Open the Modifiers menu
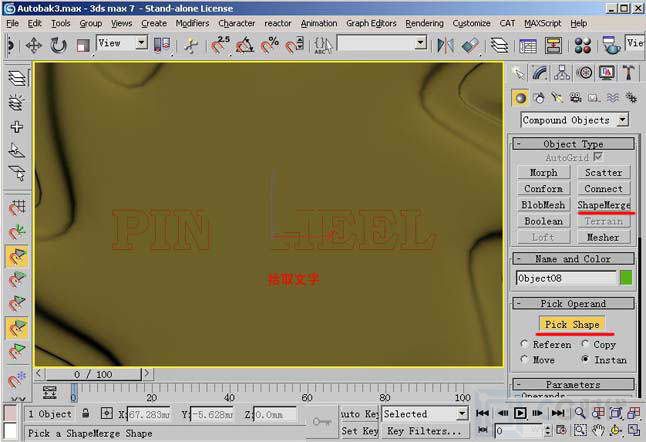Screen dimensions: 646x442 point(192,23)
